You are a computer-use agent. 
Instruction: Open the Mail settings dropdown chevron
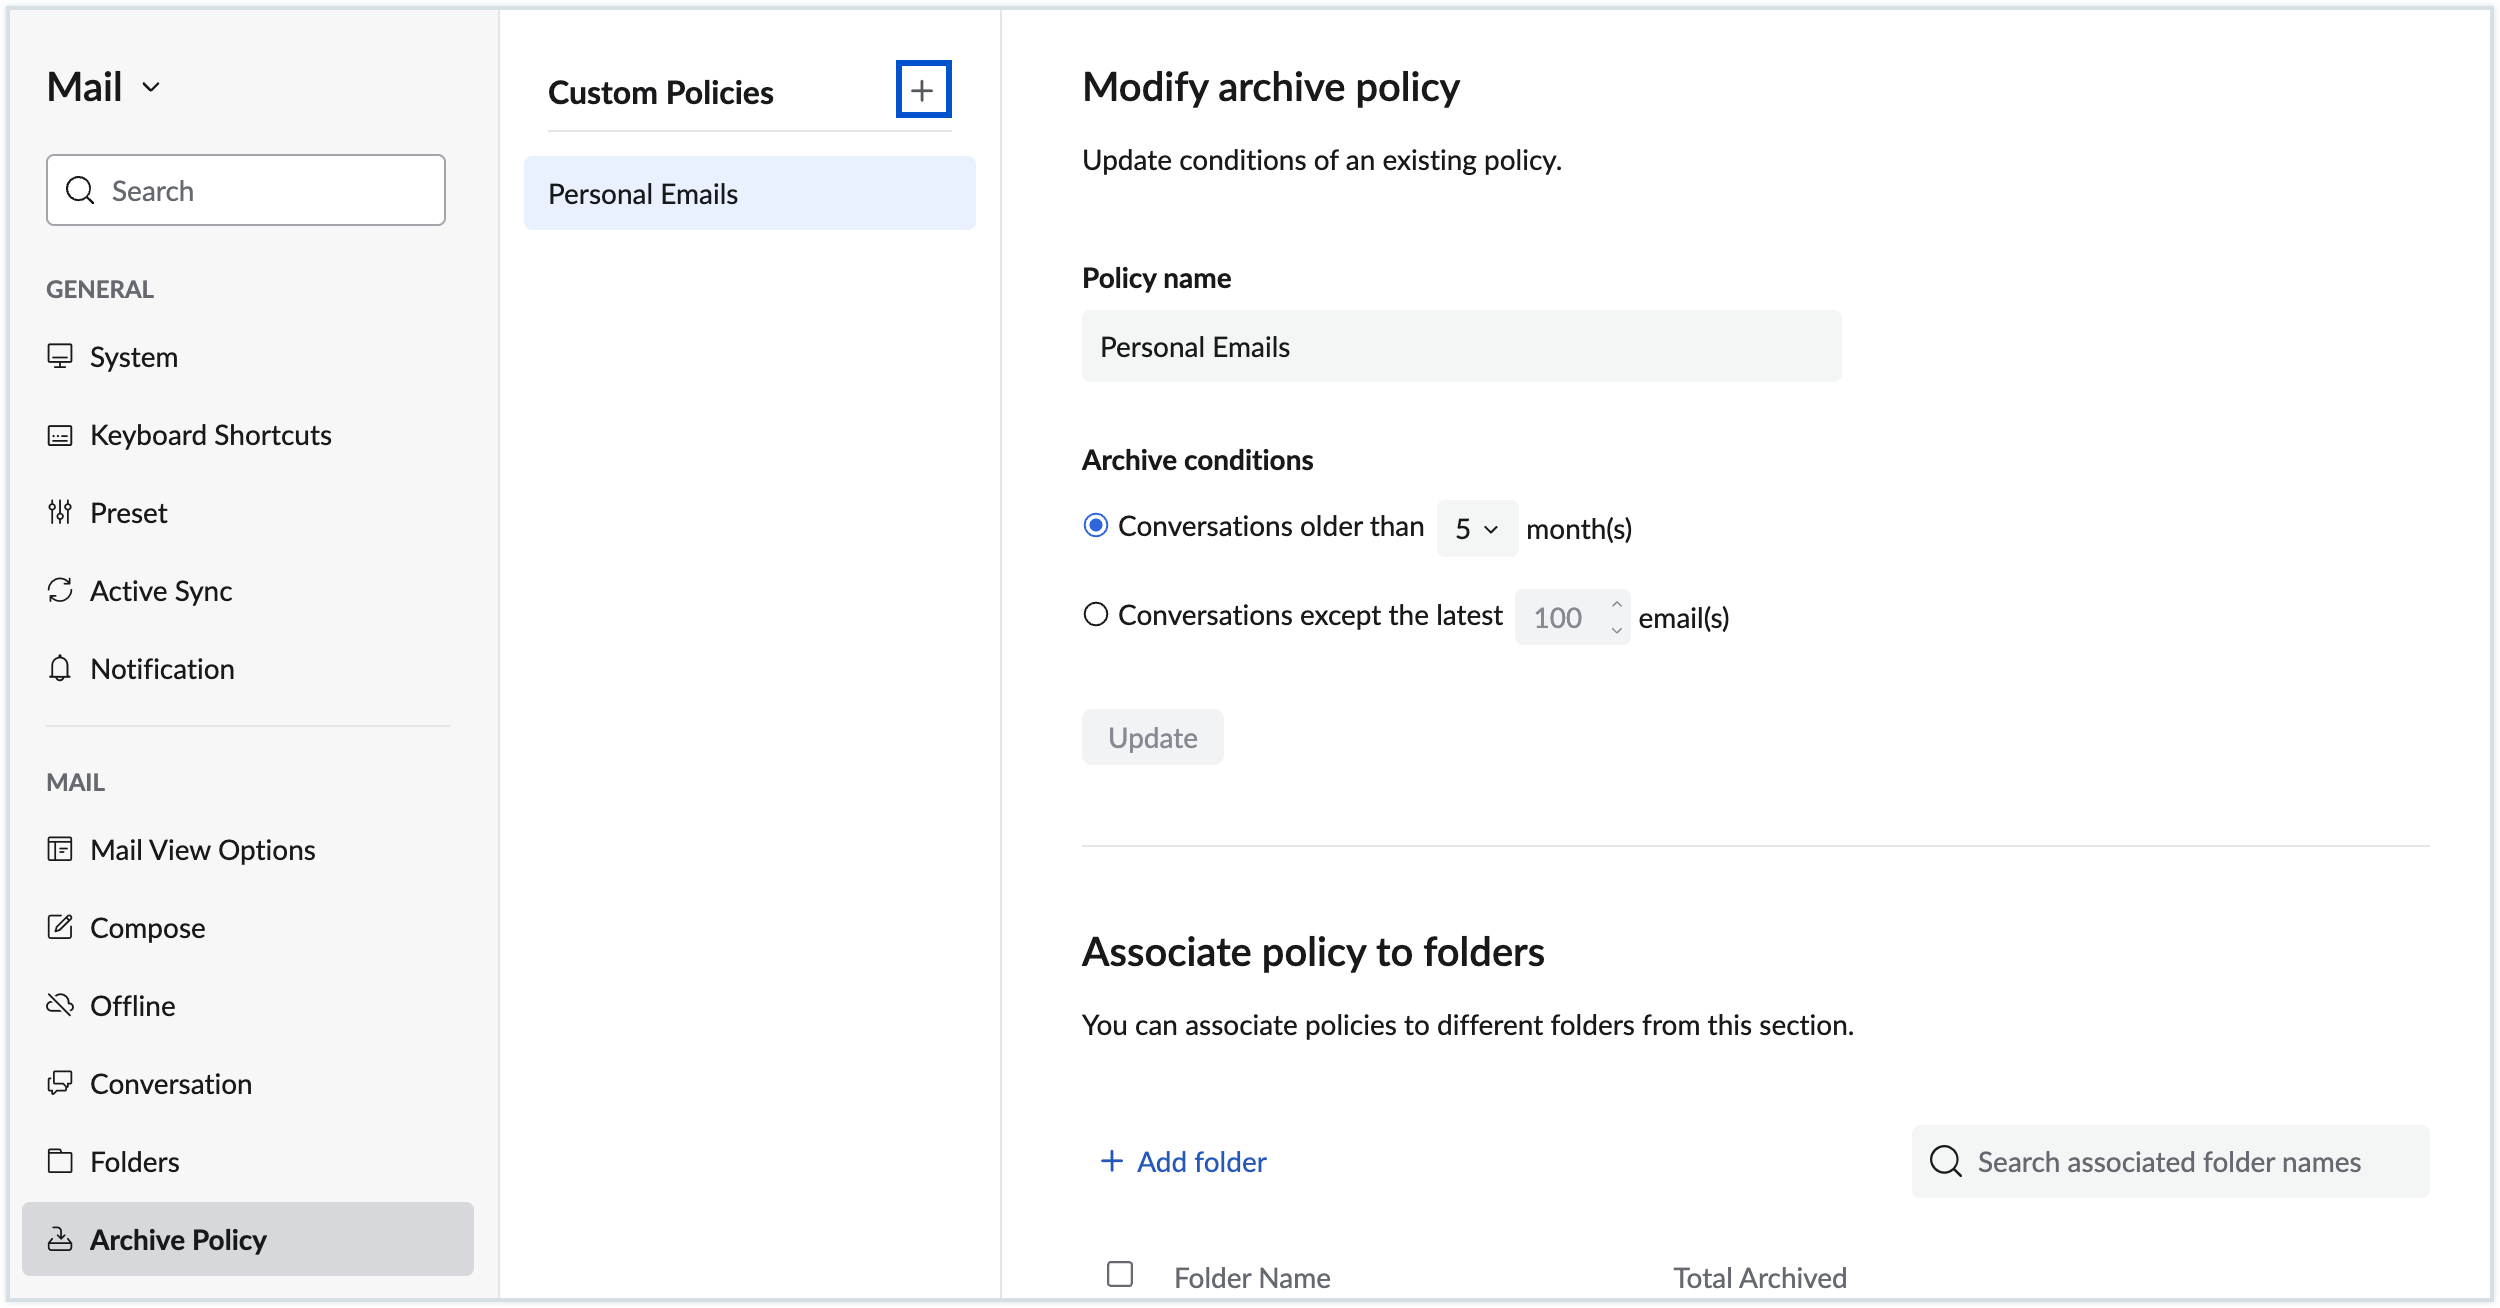(x=151, y=88)
